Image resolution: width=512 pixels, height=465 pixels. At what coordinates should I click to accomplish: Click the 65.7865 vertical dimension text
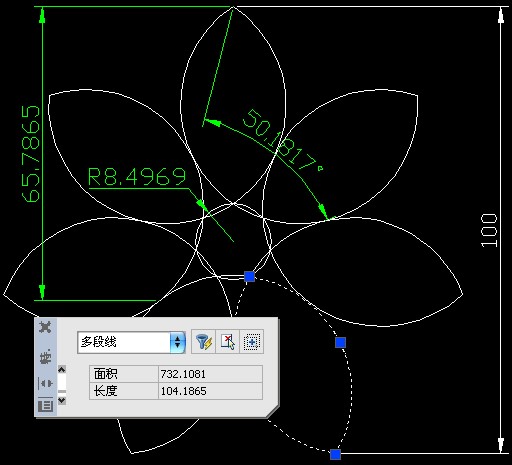[x=31, y=154]
